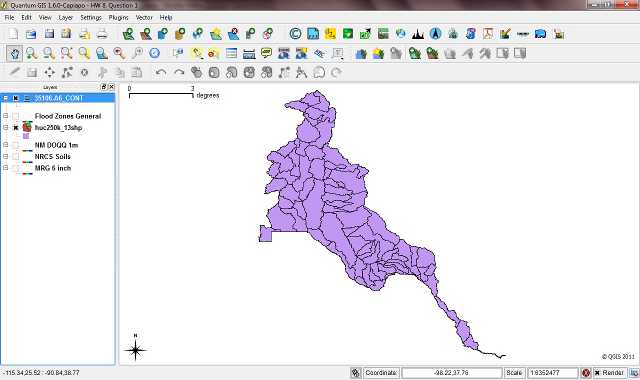Click the Save Project floppy icon

(x=49, y=34)
